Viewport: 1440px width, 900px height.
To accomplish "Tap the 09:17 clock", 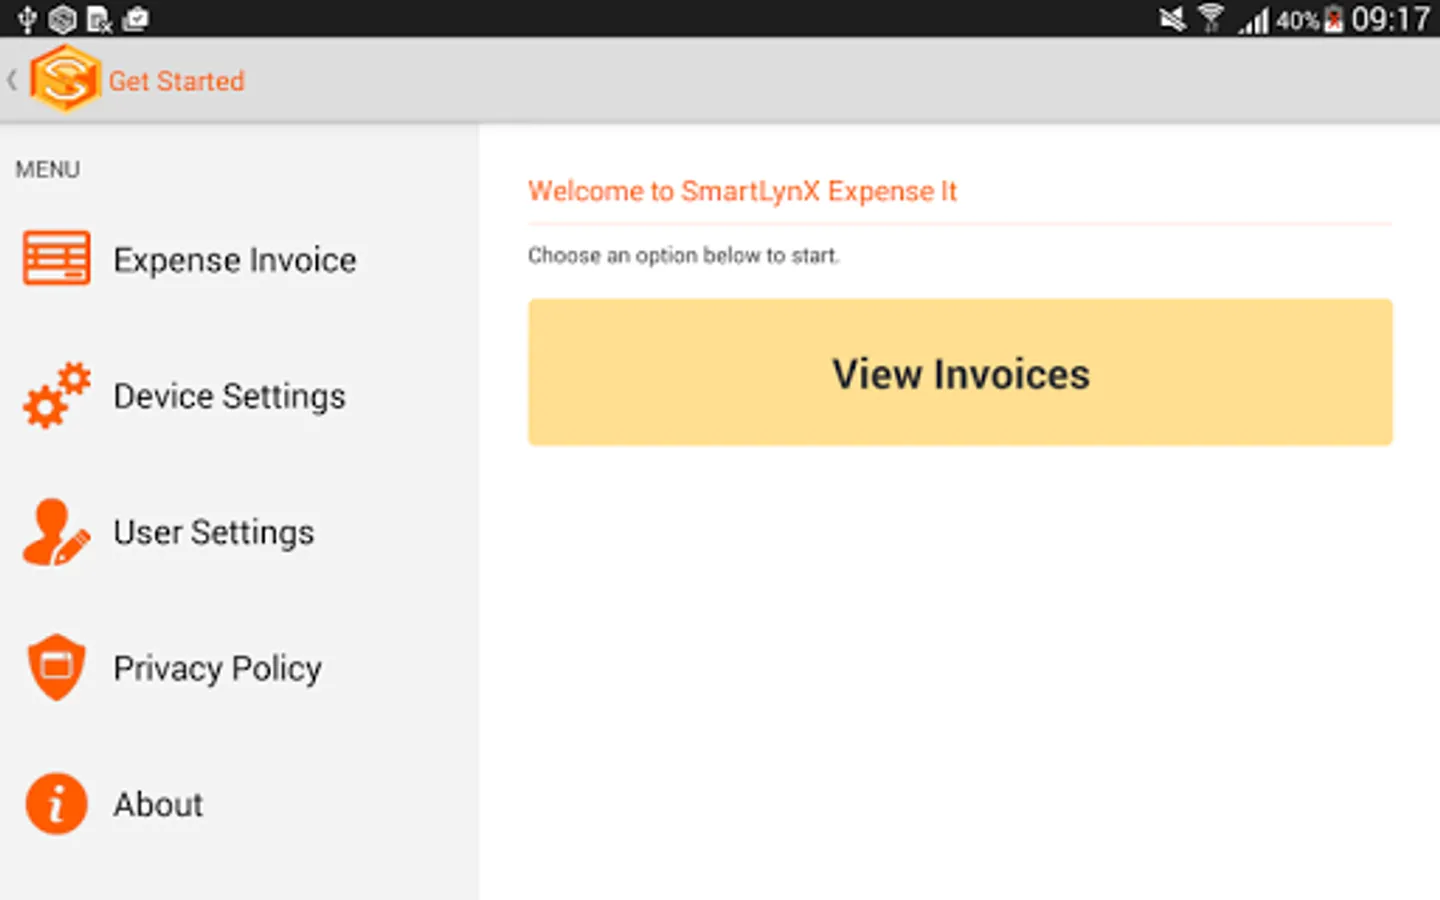I will (x=1390, y=19).
